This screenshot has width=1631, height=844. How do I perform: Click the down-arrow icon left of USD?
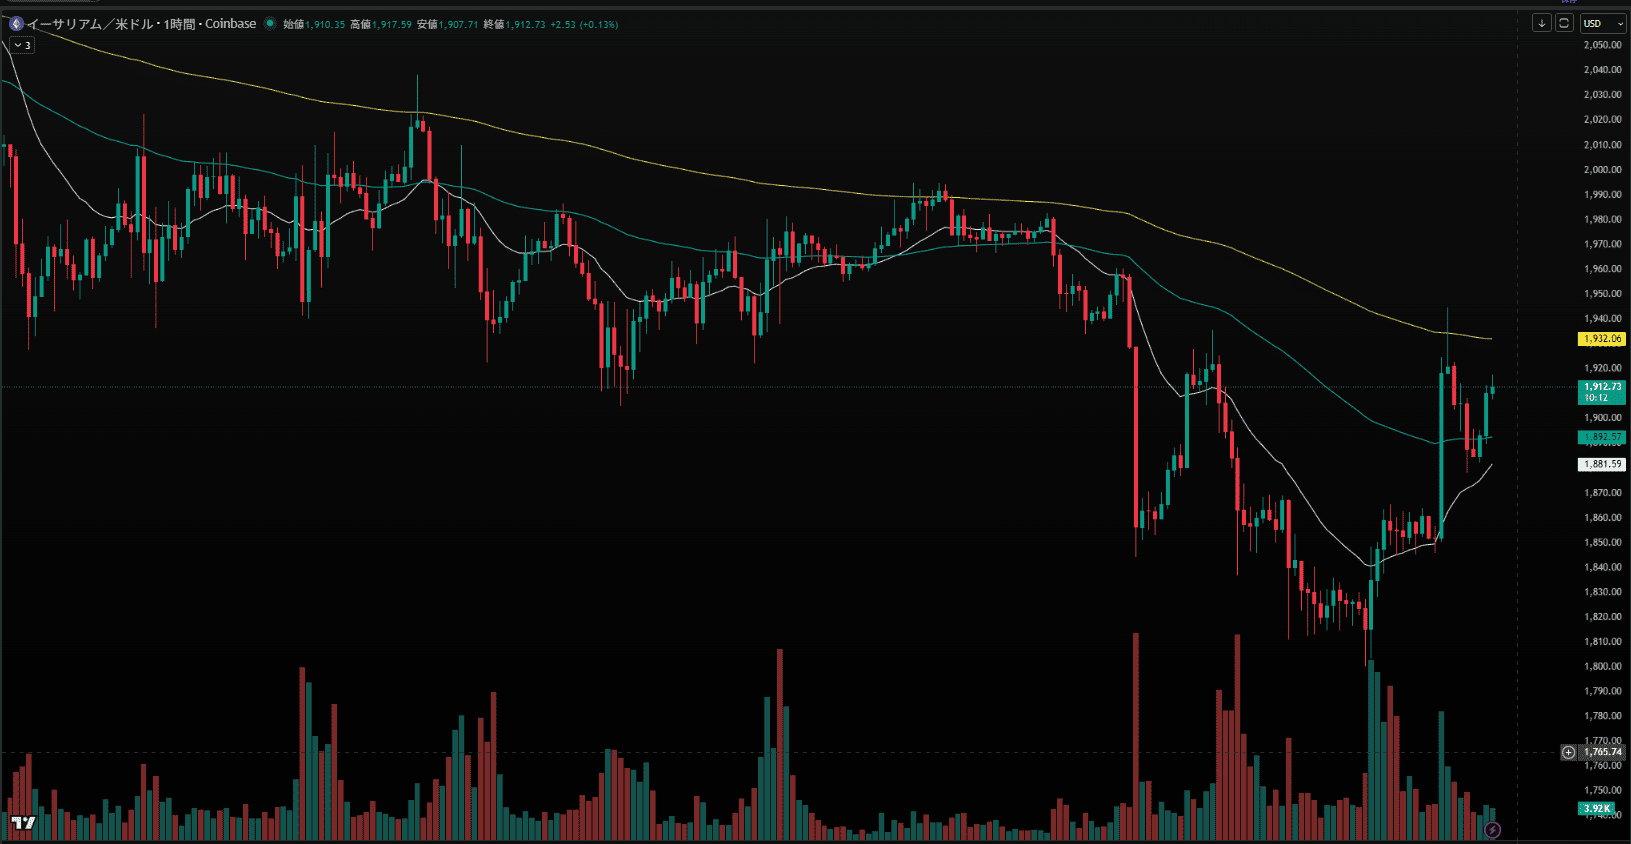pyautogui.click(x=1542, y=23)
